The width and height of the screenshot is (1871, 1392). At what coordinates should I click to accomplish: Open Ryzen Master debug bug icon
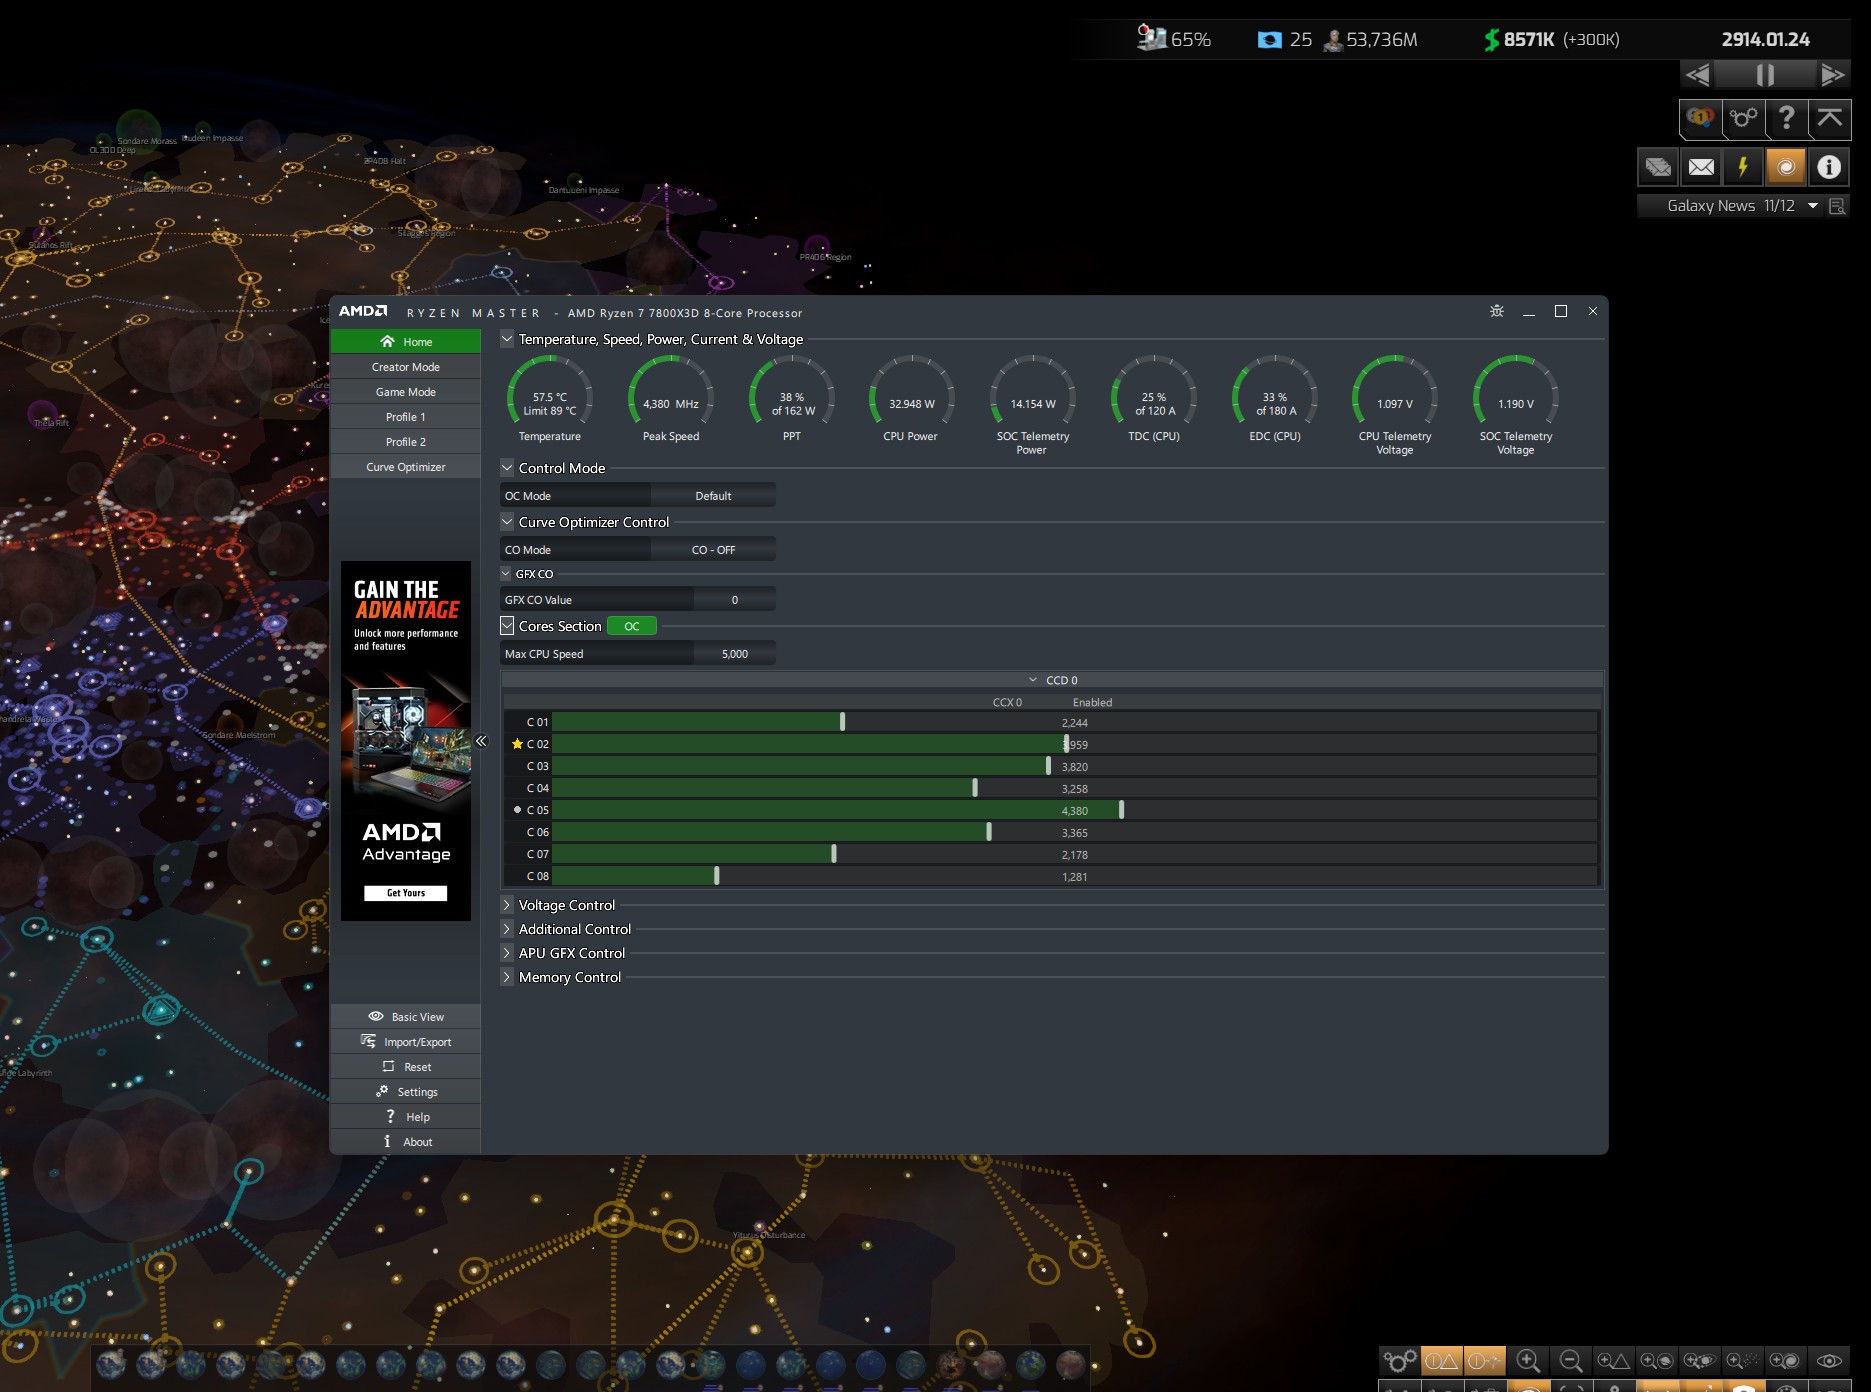pos(1497,311)
